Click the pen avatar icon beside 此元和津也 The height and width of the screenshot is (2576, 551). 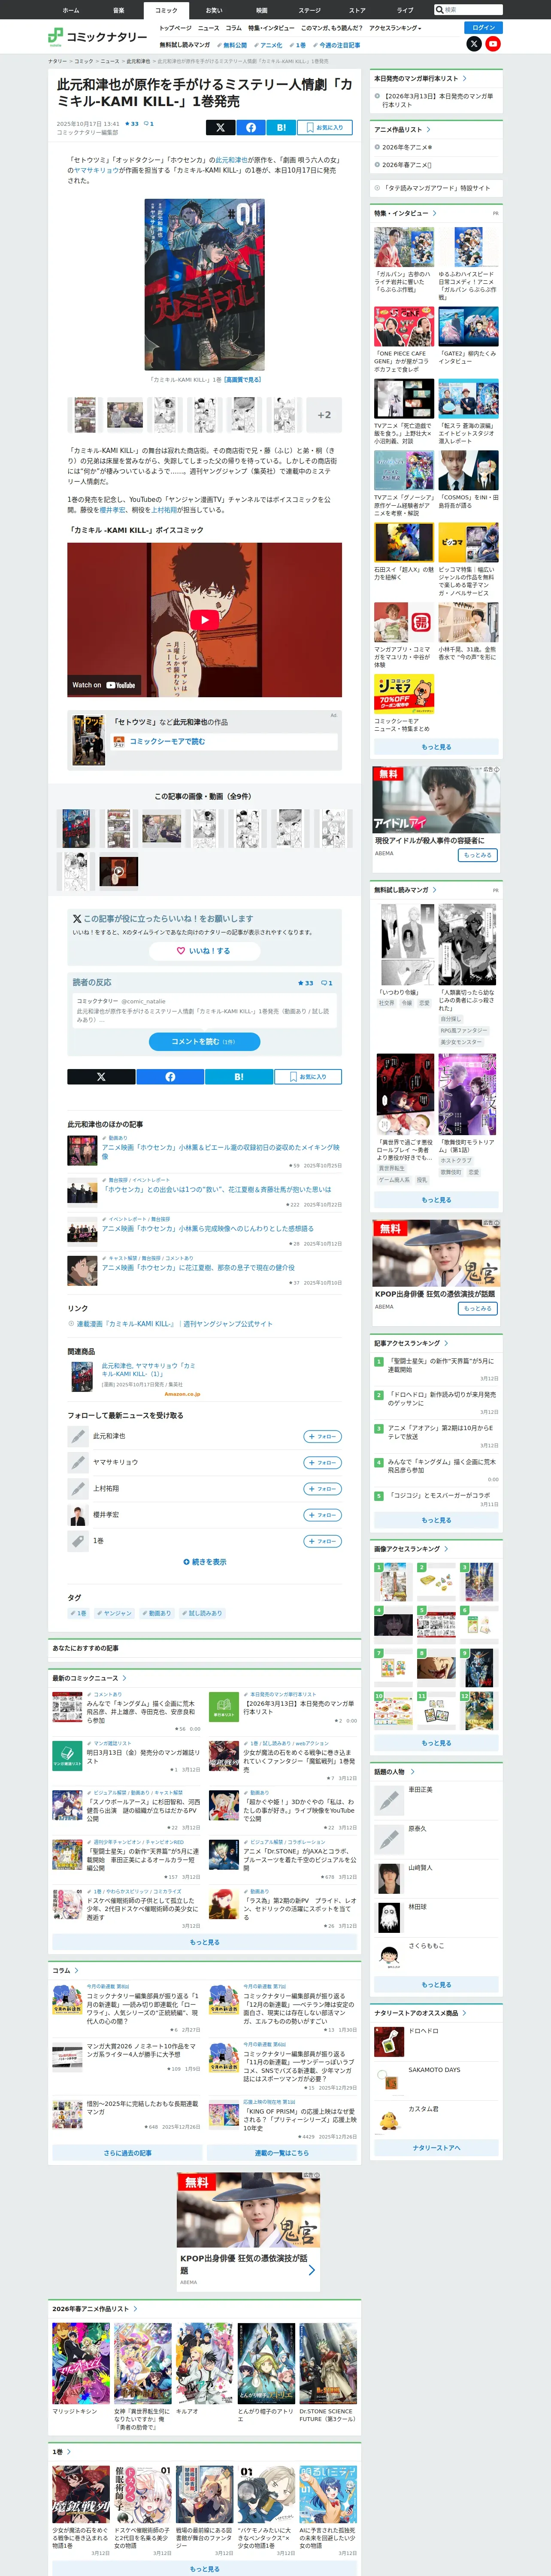tap(78, 1436)
